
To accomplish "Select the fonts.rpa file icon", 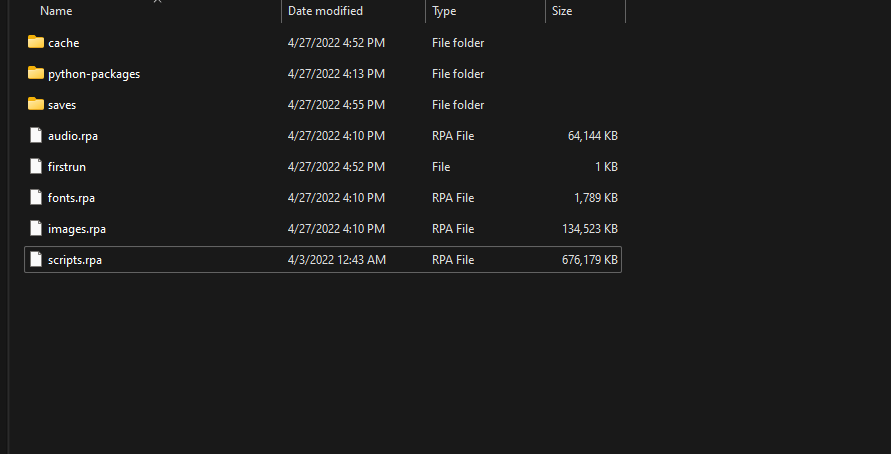I will point(36,198).
